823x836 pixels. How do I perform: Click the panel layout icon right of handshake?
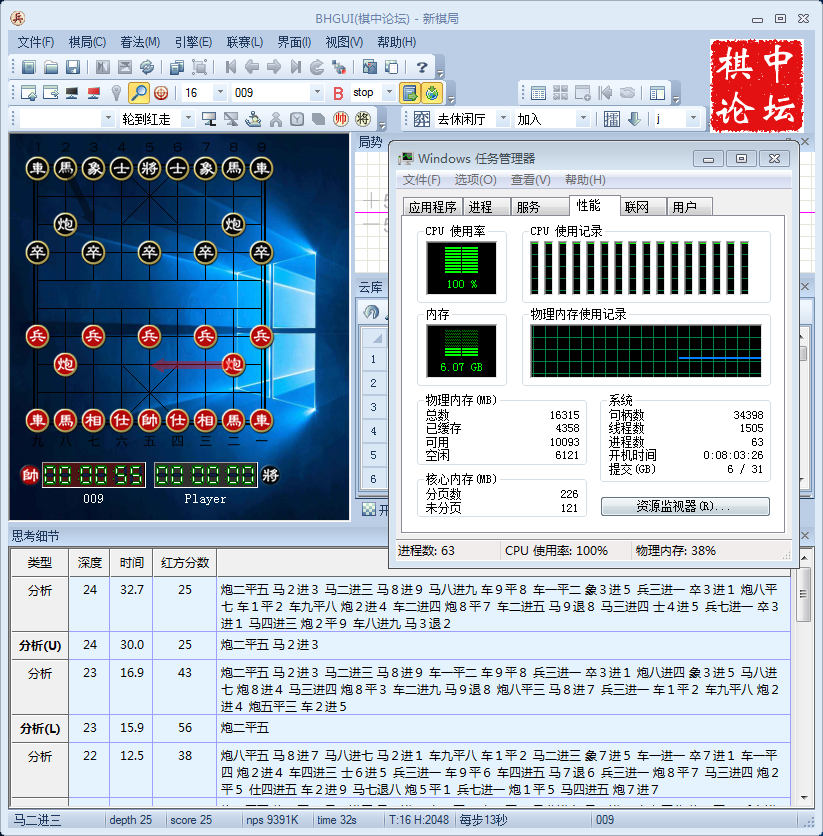[x=657, y=93]
